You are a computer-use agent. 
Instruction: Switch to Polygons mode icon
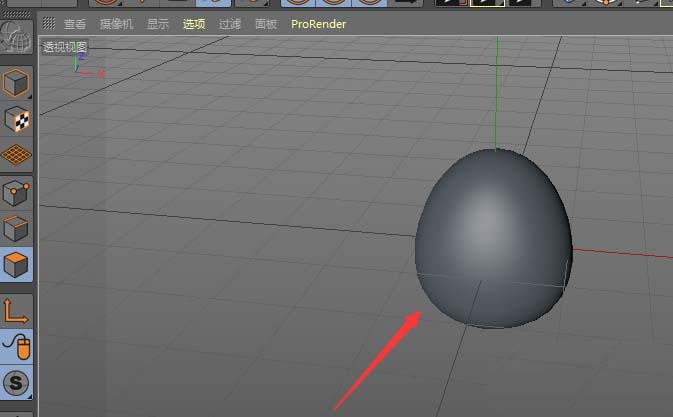pos(16,265)
